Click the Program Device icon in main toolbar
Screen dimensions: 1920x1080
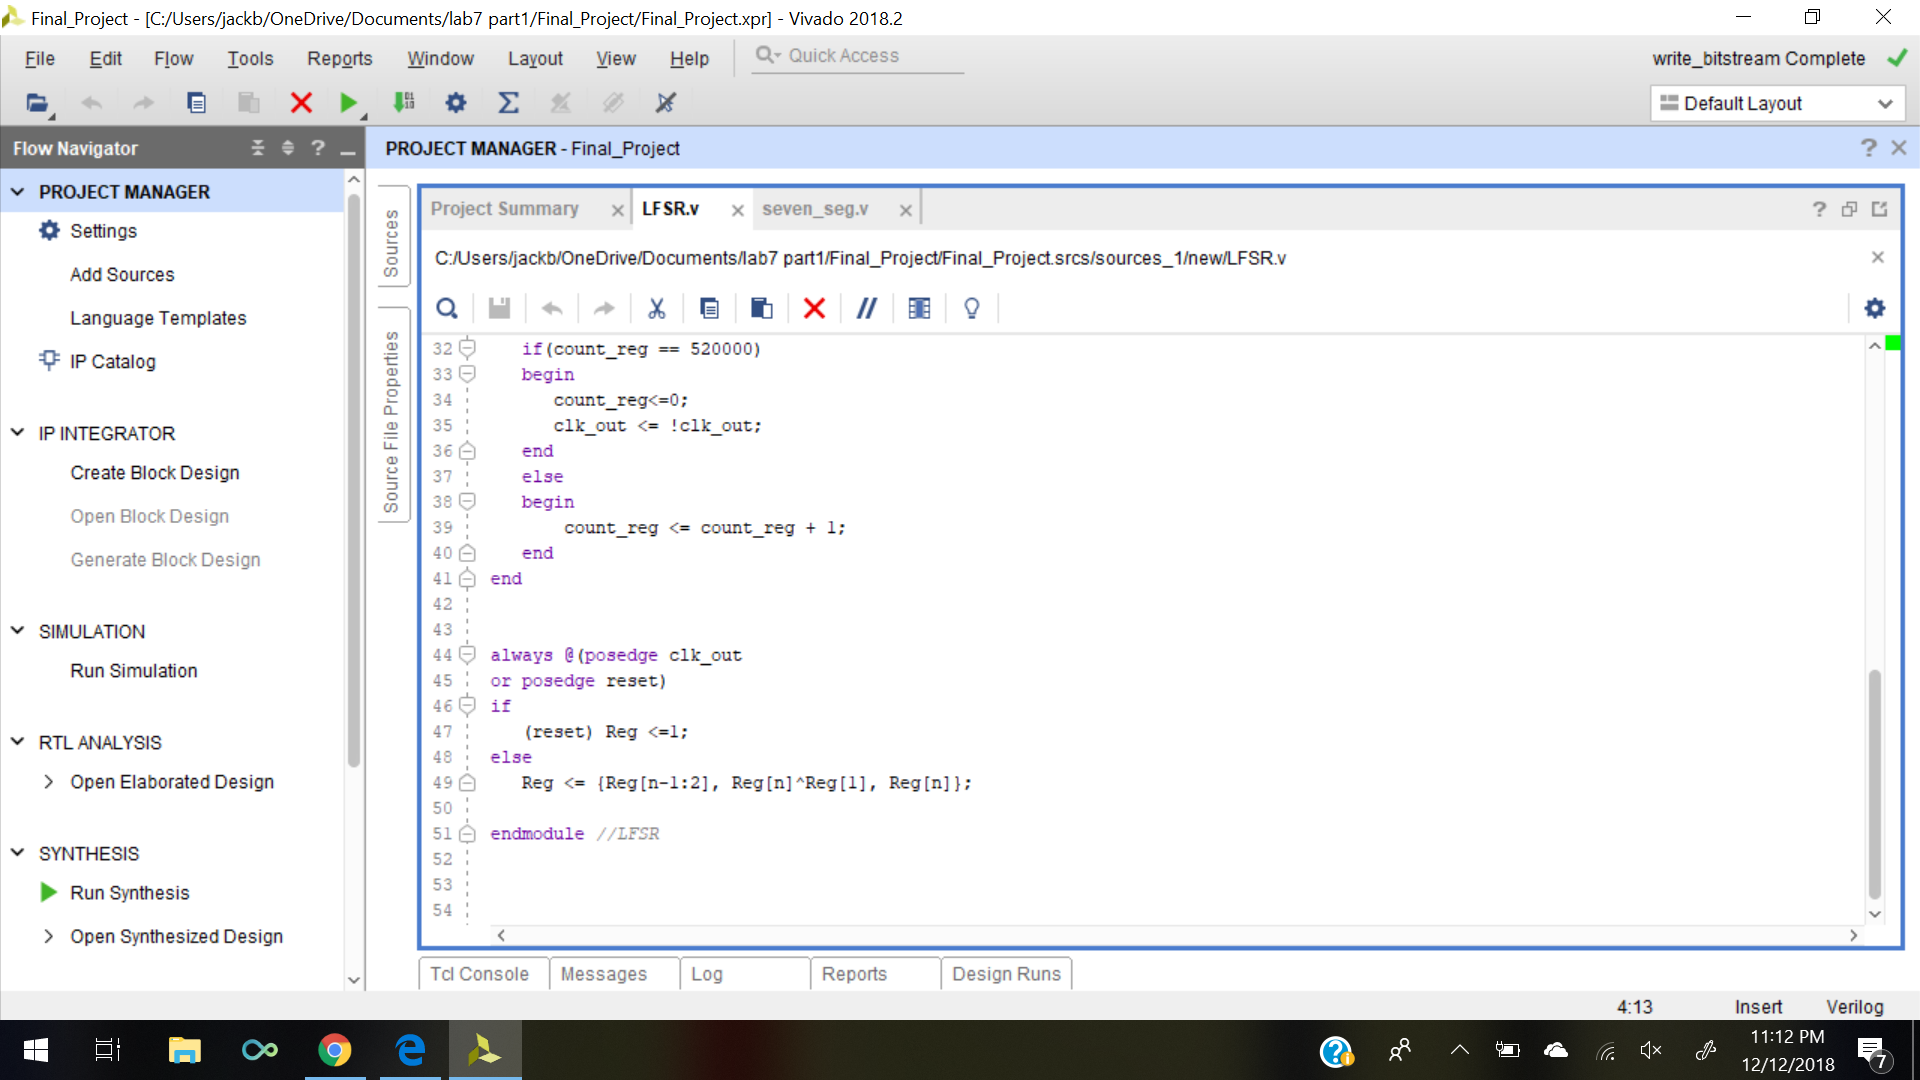click(404, 103)
